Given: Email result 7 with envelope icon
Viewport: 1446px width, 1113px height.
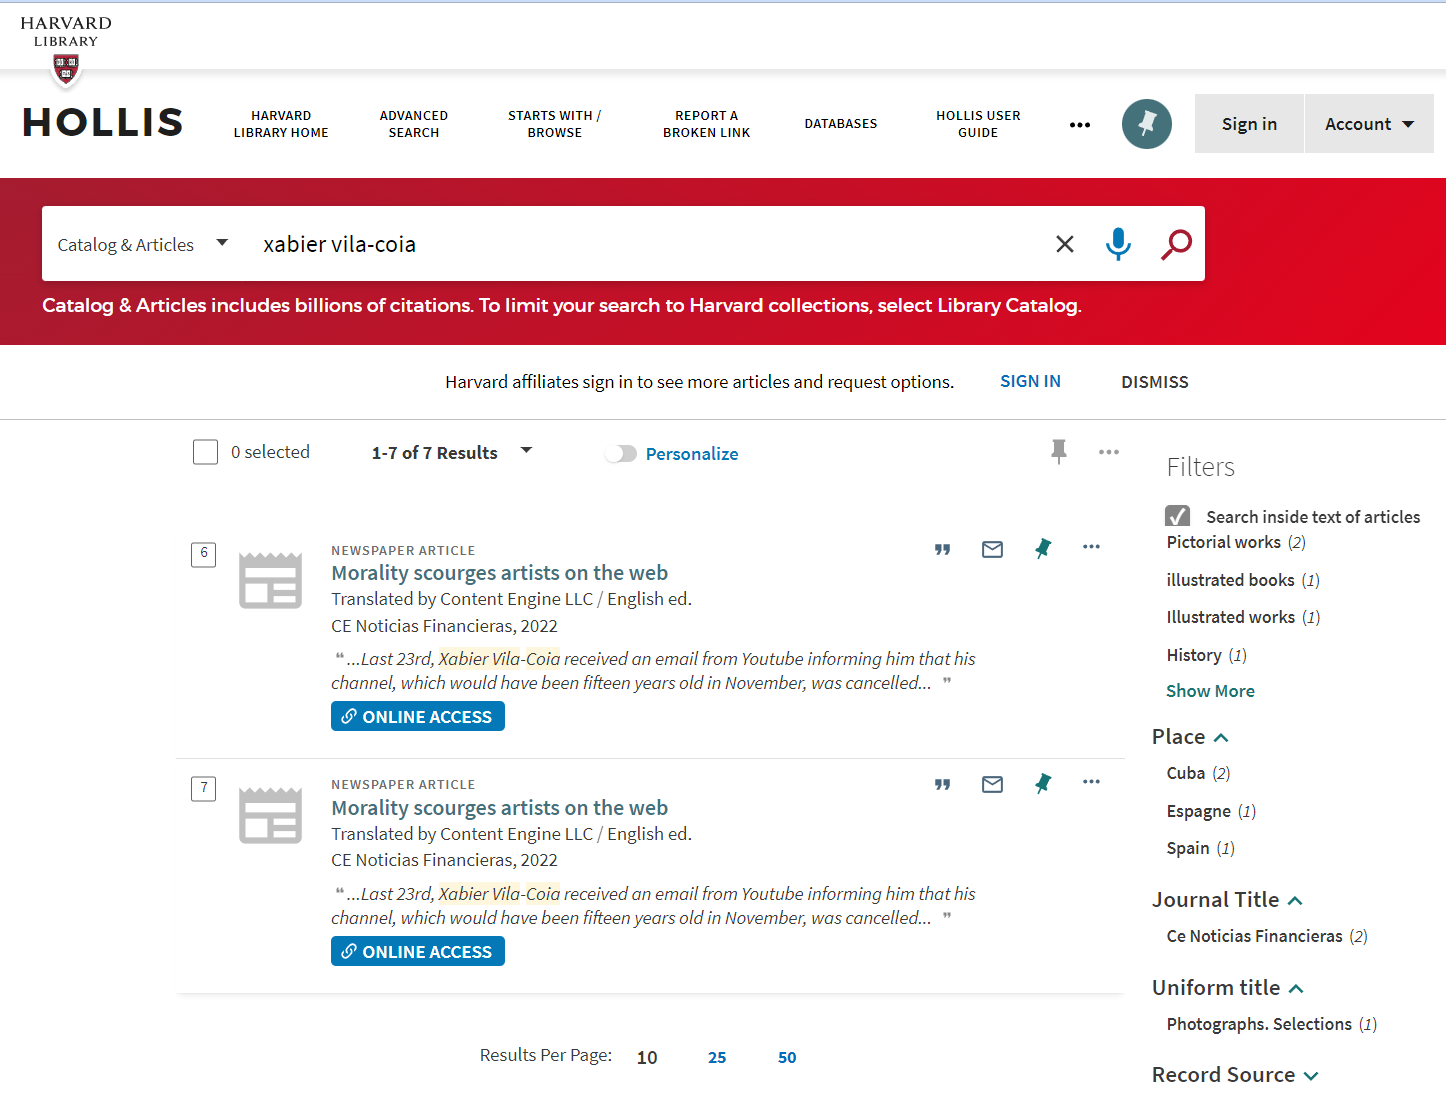Looking at the screenshot, I should point(992,784).
